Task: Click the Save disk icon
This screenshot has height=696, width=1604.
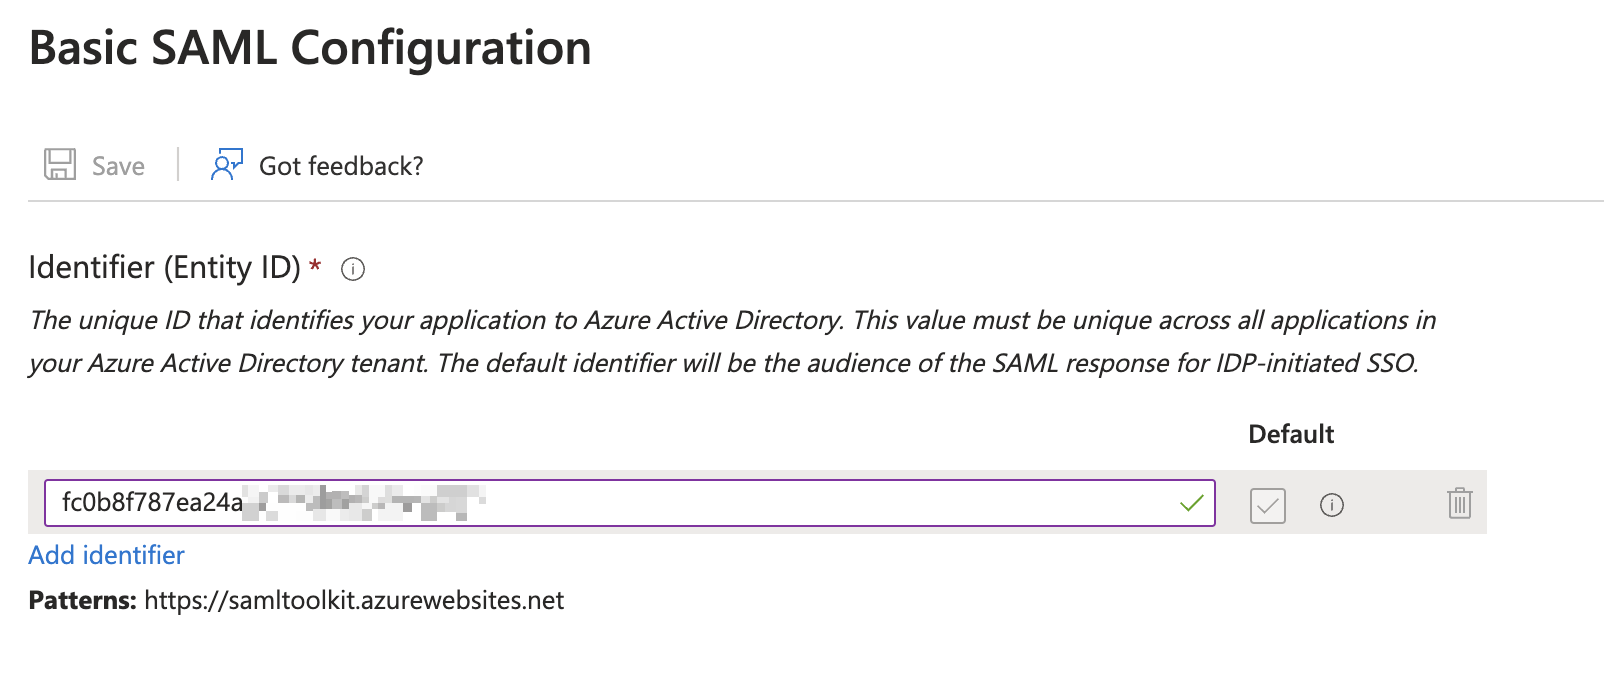Action: pos(61,165)
